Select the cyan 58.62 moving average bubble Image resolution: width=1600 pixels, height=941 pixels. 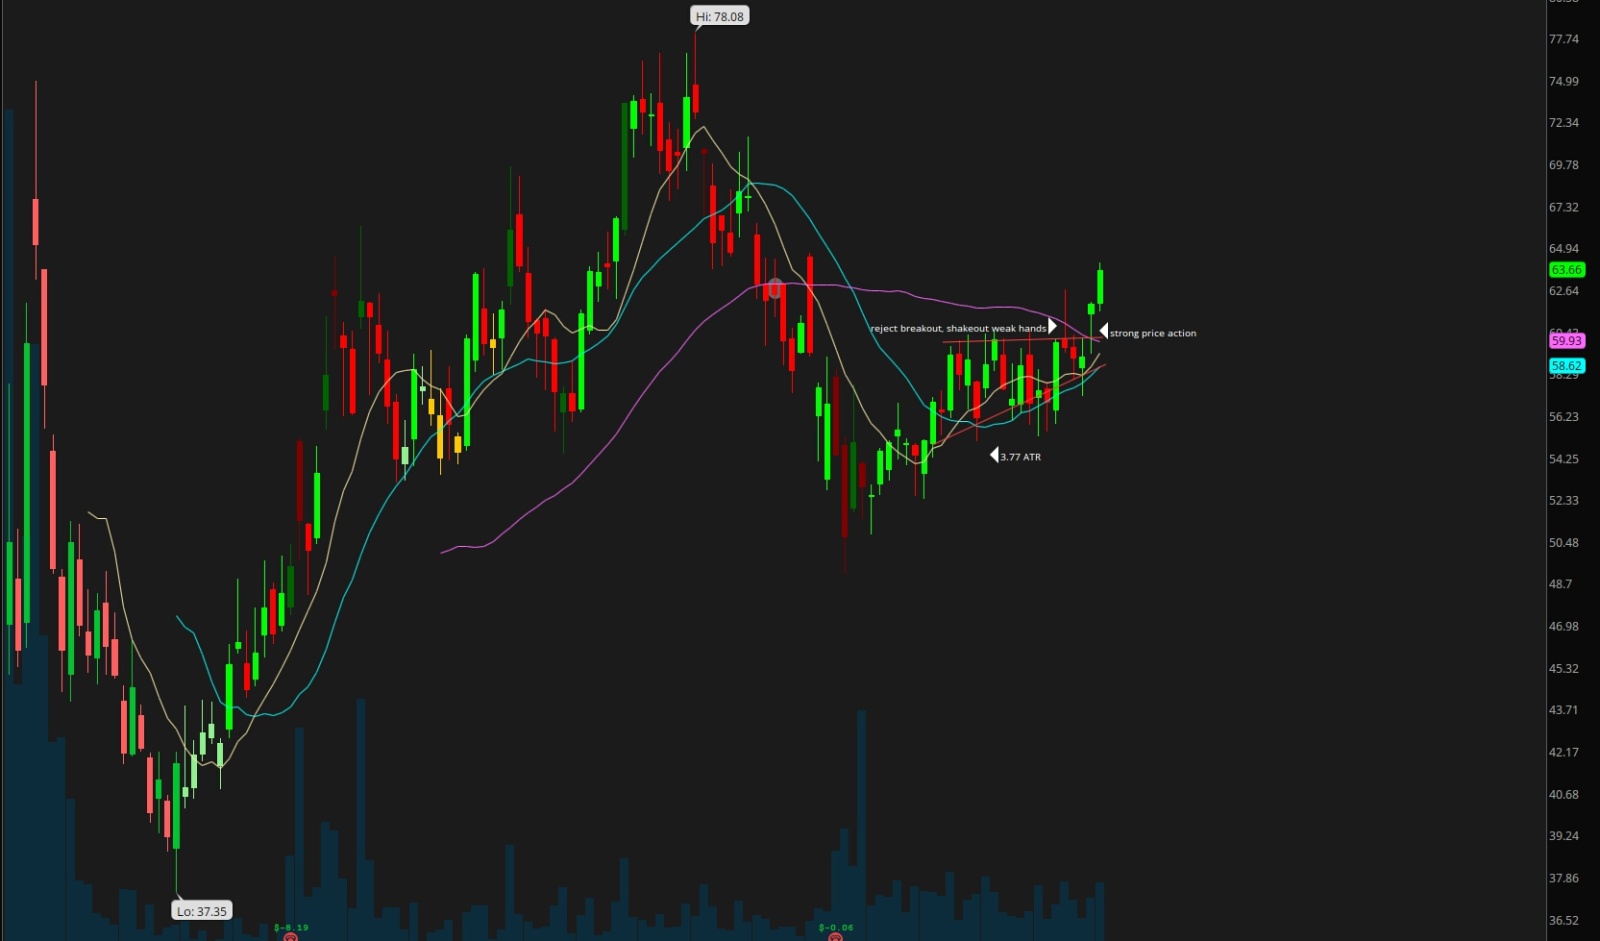(x=1566, y=366)
